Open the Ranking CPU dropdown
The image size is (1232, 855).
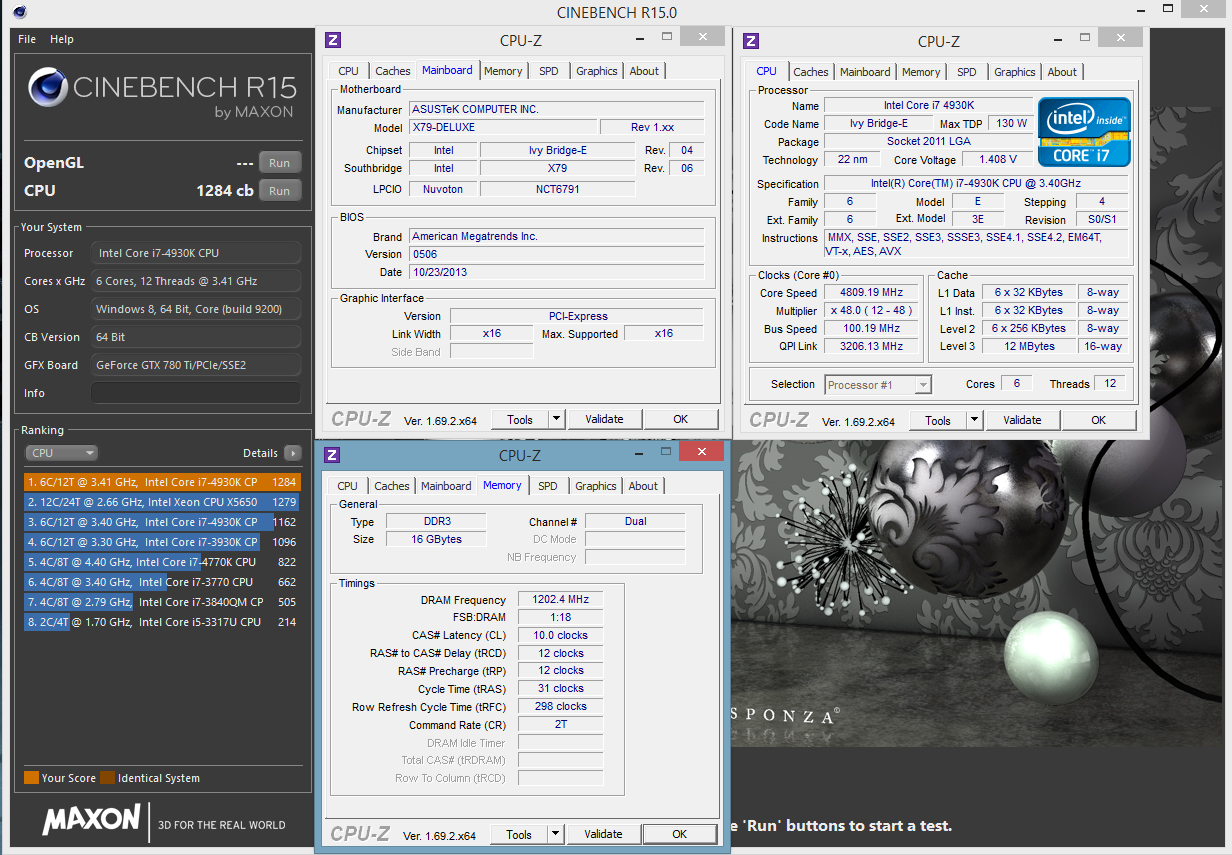point(62,453)
